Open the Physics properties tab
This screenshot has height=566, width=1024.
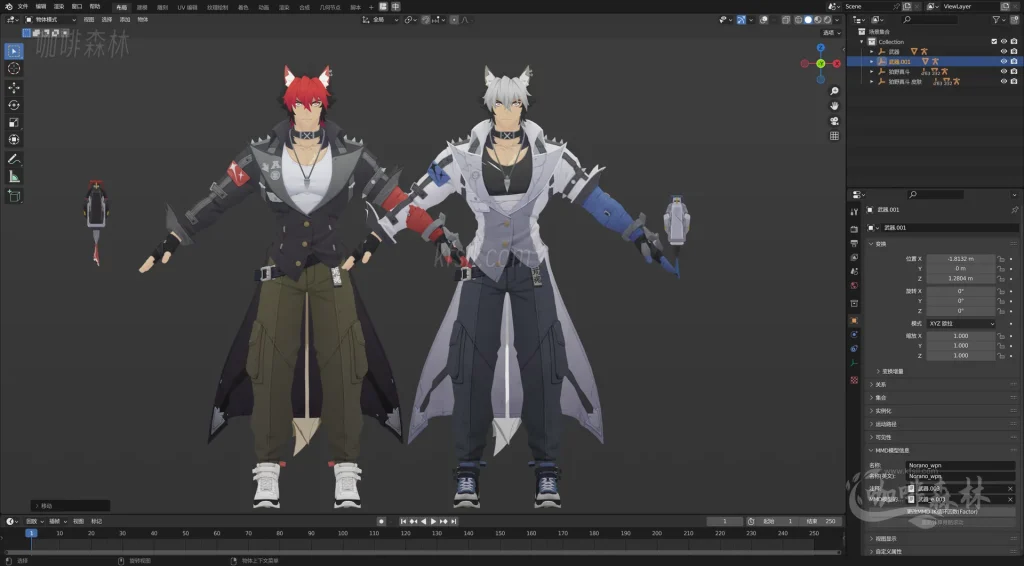click(854, 334)
